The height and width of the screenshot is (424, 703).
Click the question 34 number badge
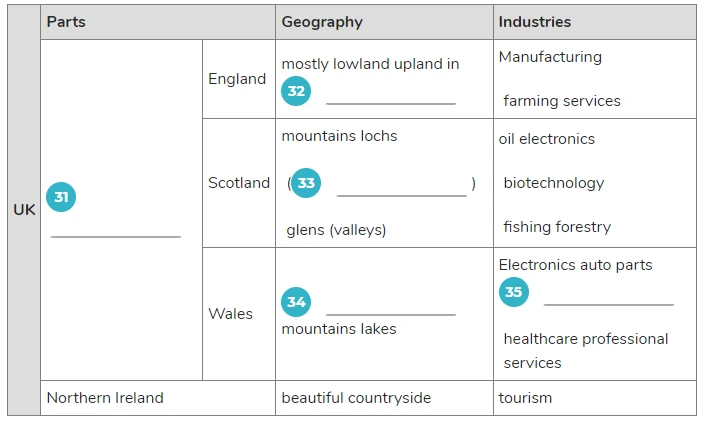[296, 302]
